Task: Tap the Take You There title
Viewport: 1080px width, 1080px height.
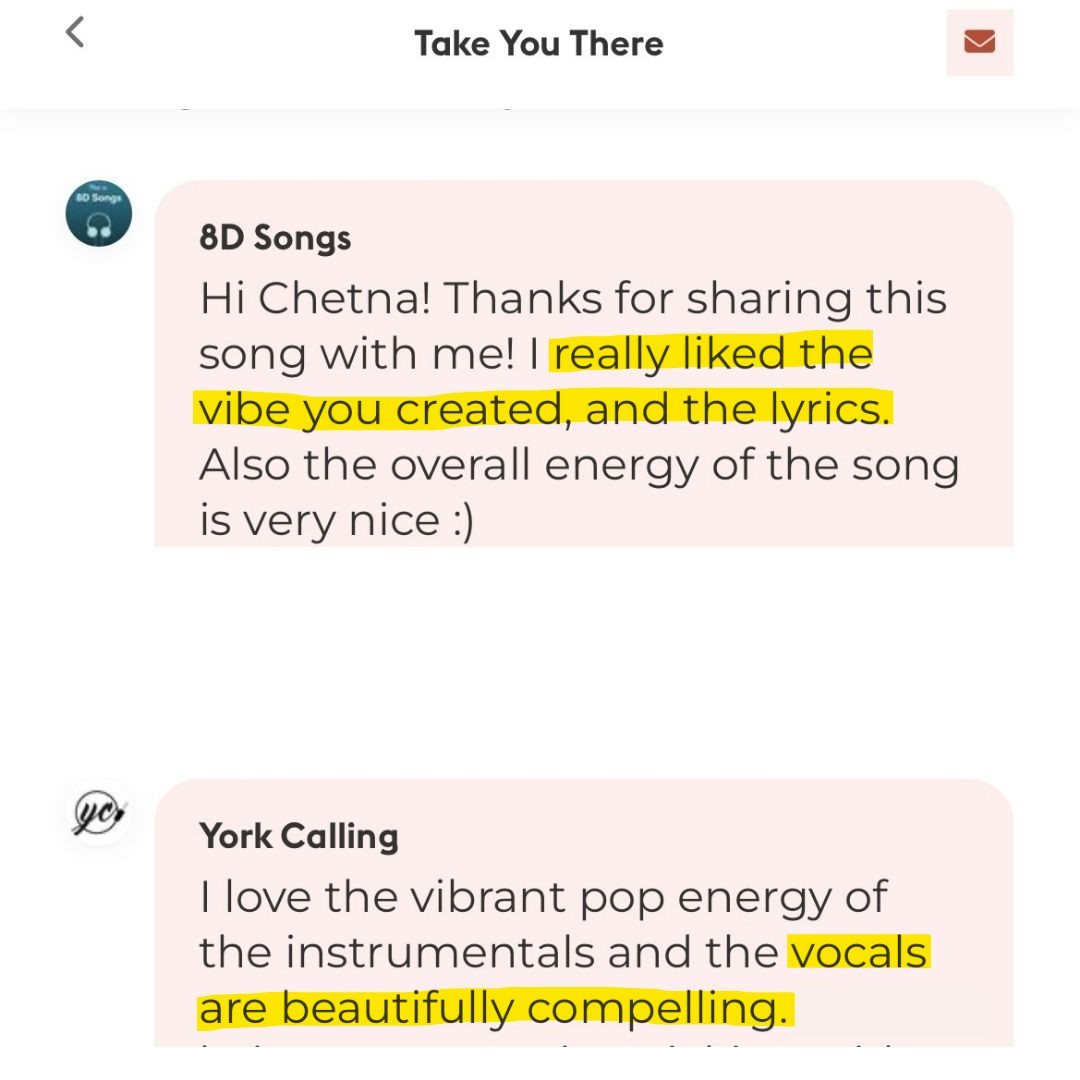Action: pyautogui.click(x=539, y=43)
